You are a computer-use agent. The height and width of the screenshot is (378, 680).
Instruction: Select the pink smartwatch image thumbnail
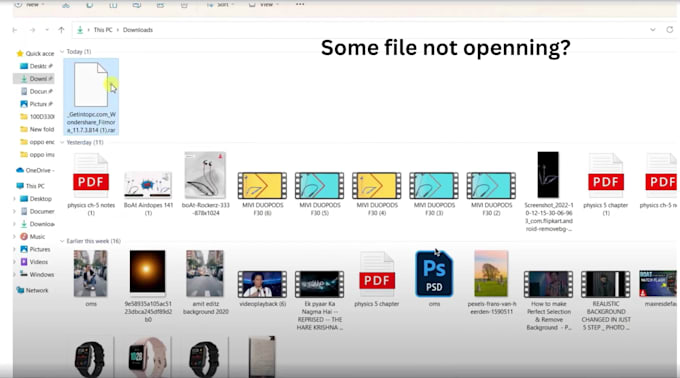148,357
